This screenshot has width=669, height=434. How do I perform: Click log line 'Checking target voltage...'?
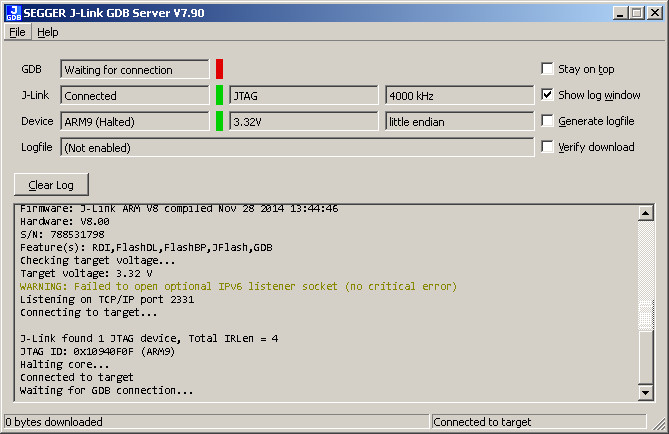coord(98,260)
